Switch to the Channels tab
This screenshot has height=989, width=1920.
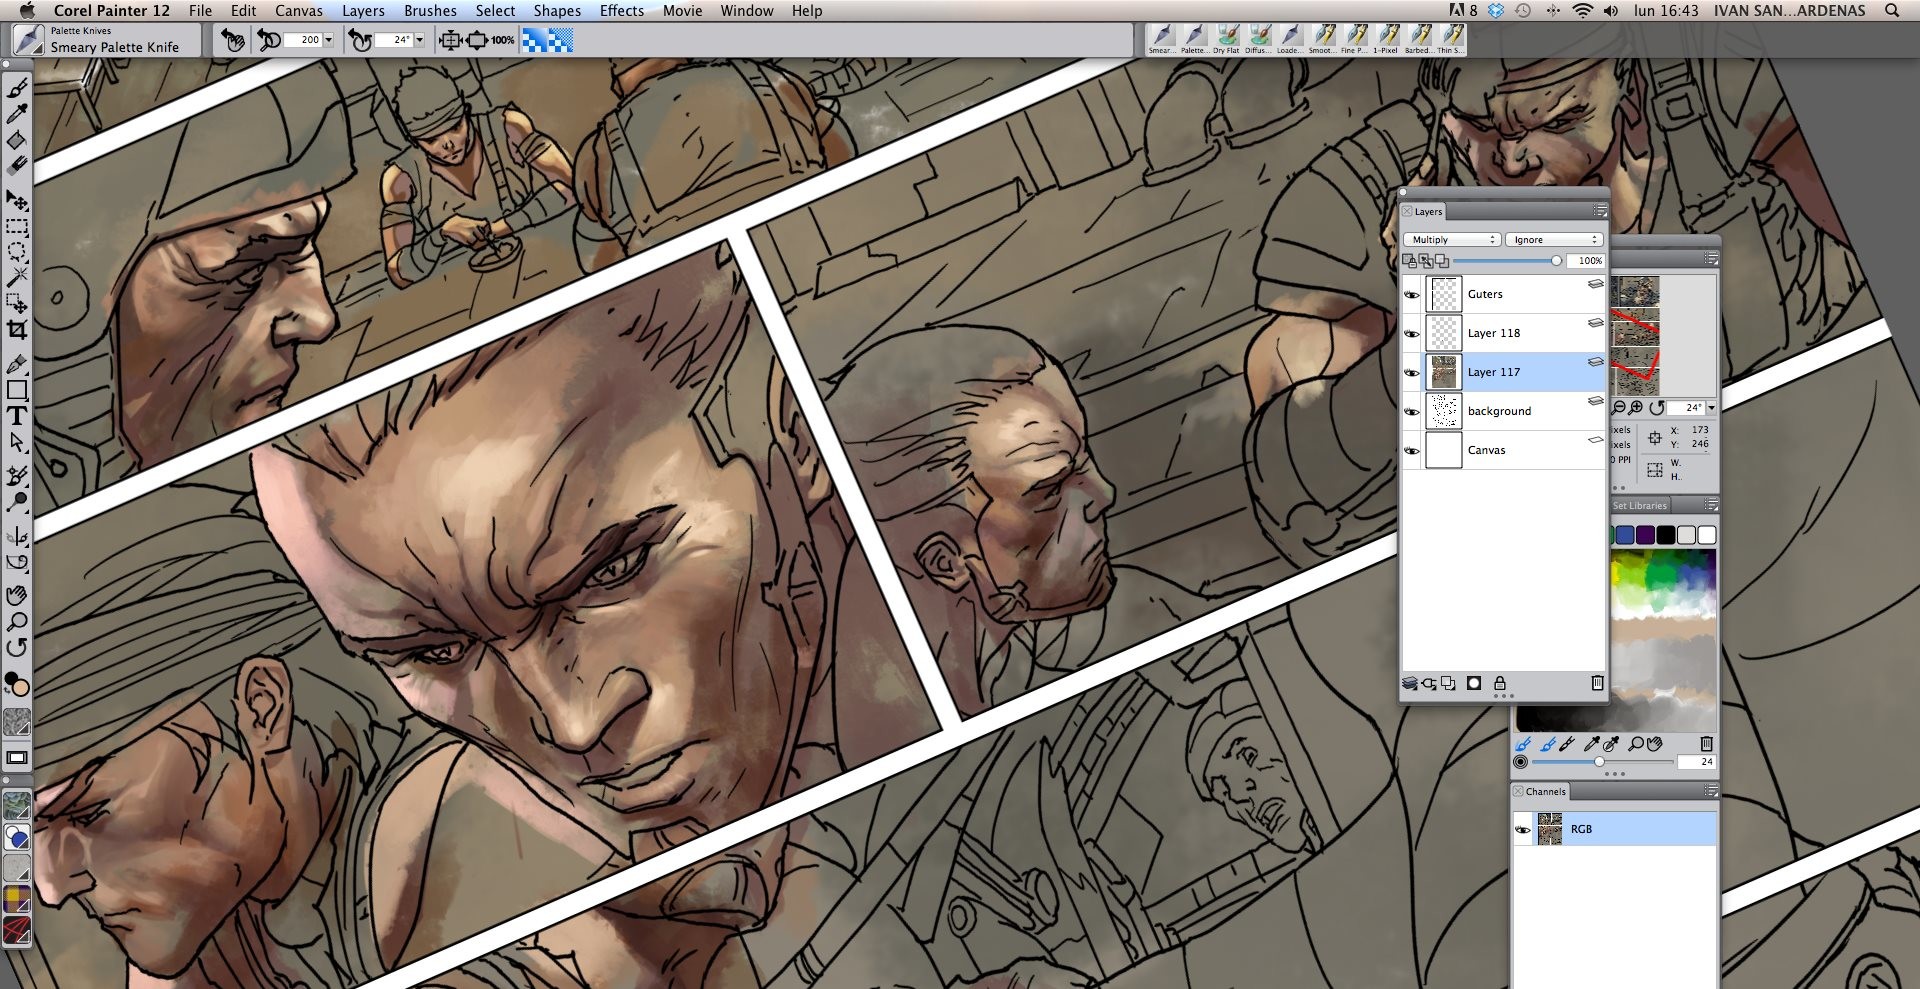1546,791
